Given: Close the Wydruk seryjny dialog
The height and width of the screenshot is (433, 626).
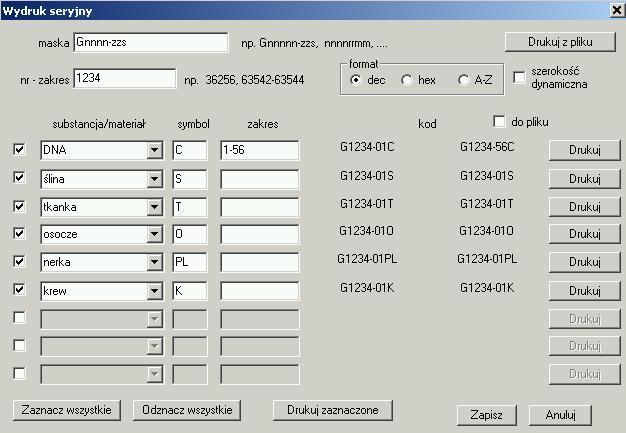Looking at the screenshot, I should [x=617, y=10].
